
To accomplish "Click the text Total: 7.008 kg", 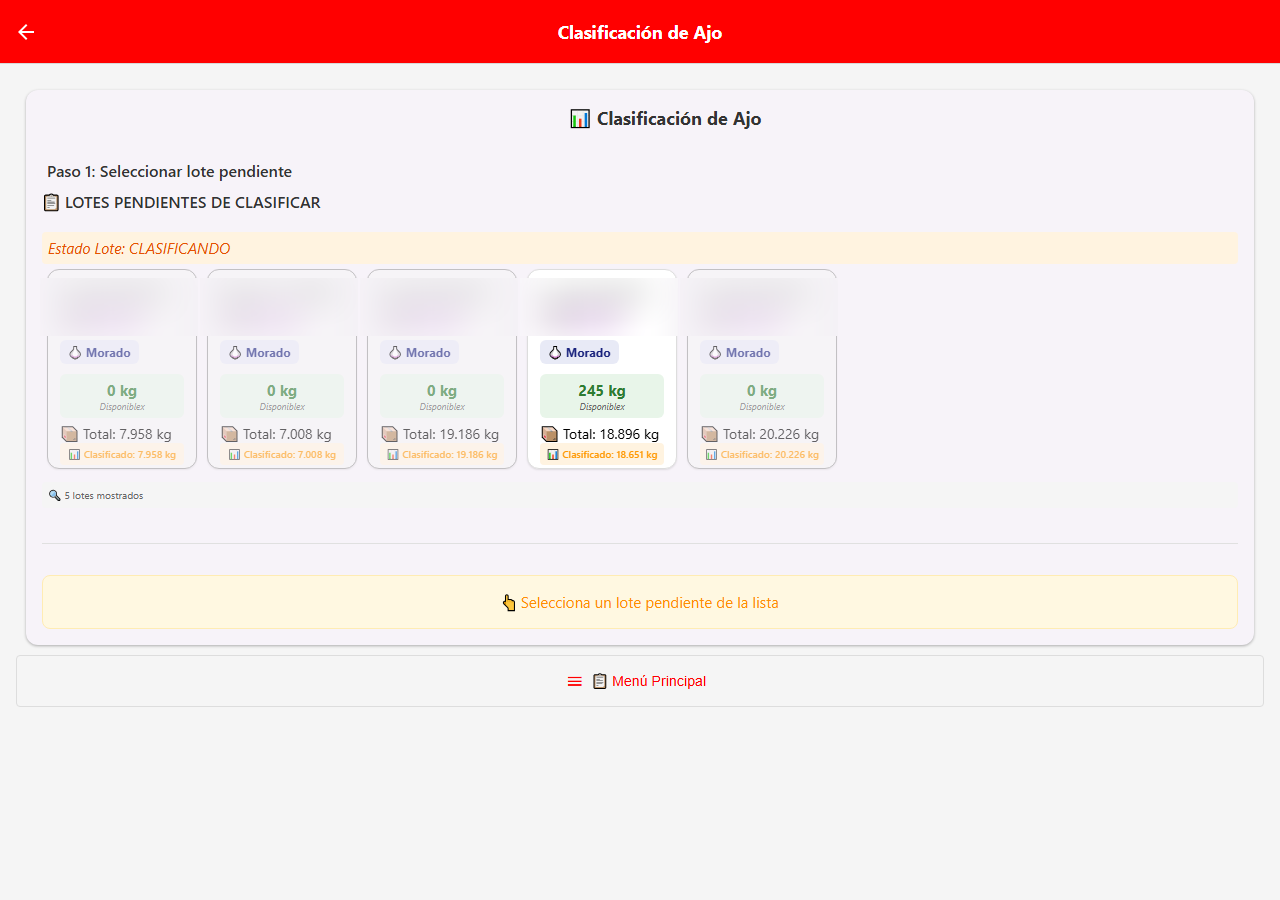I will pyautogui.click(x=287, y=434).
